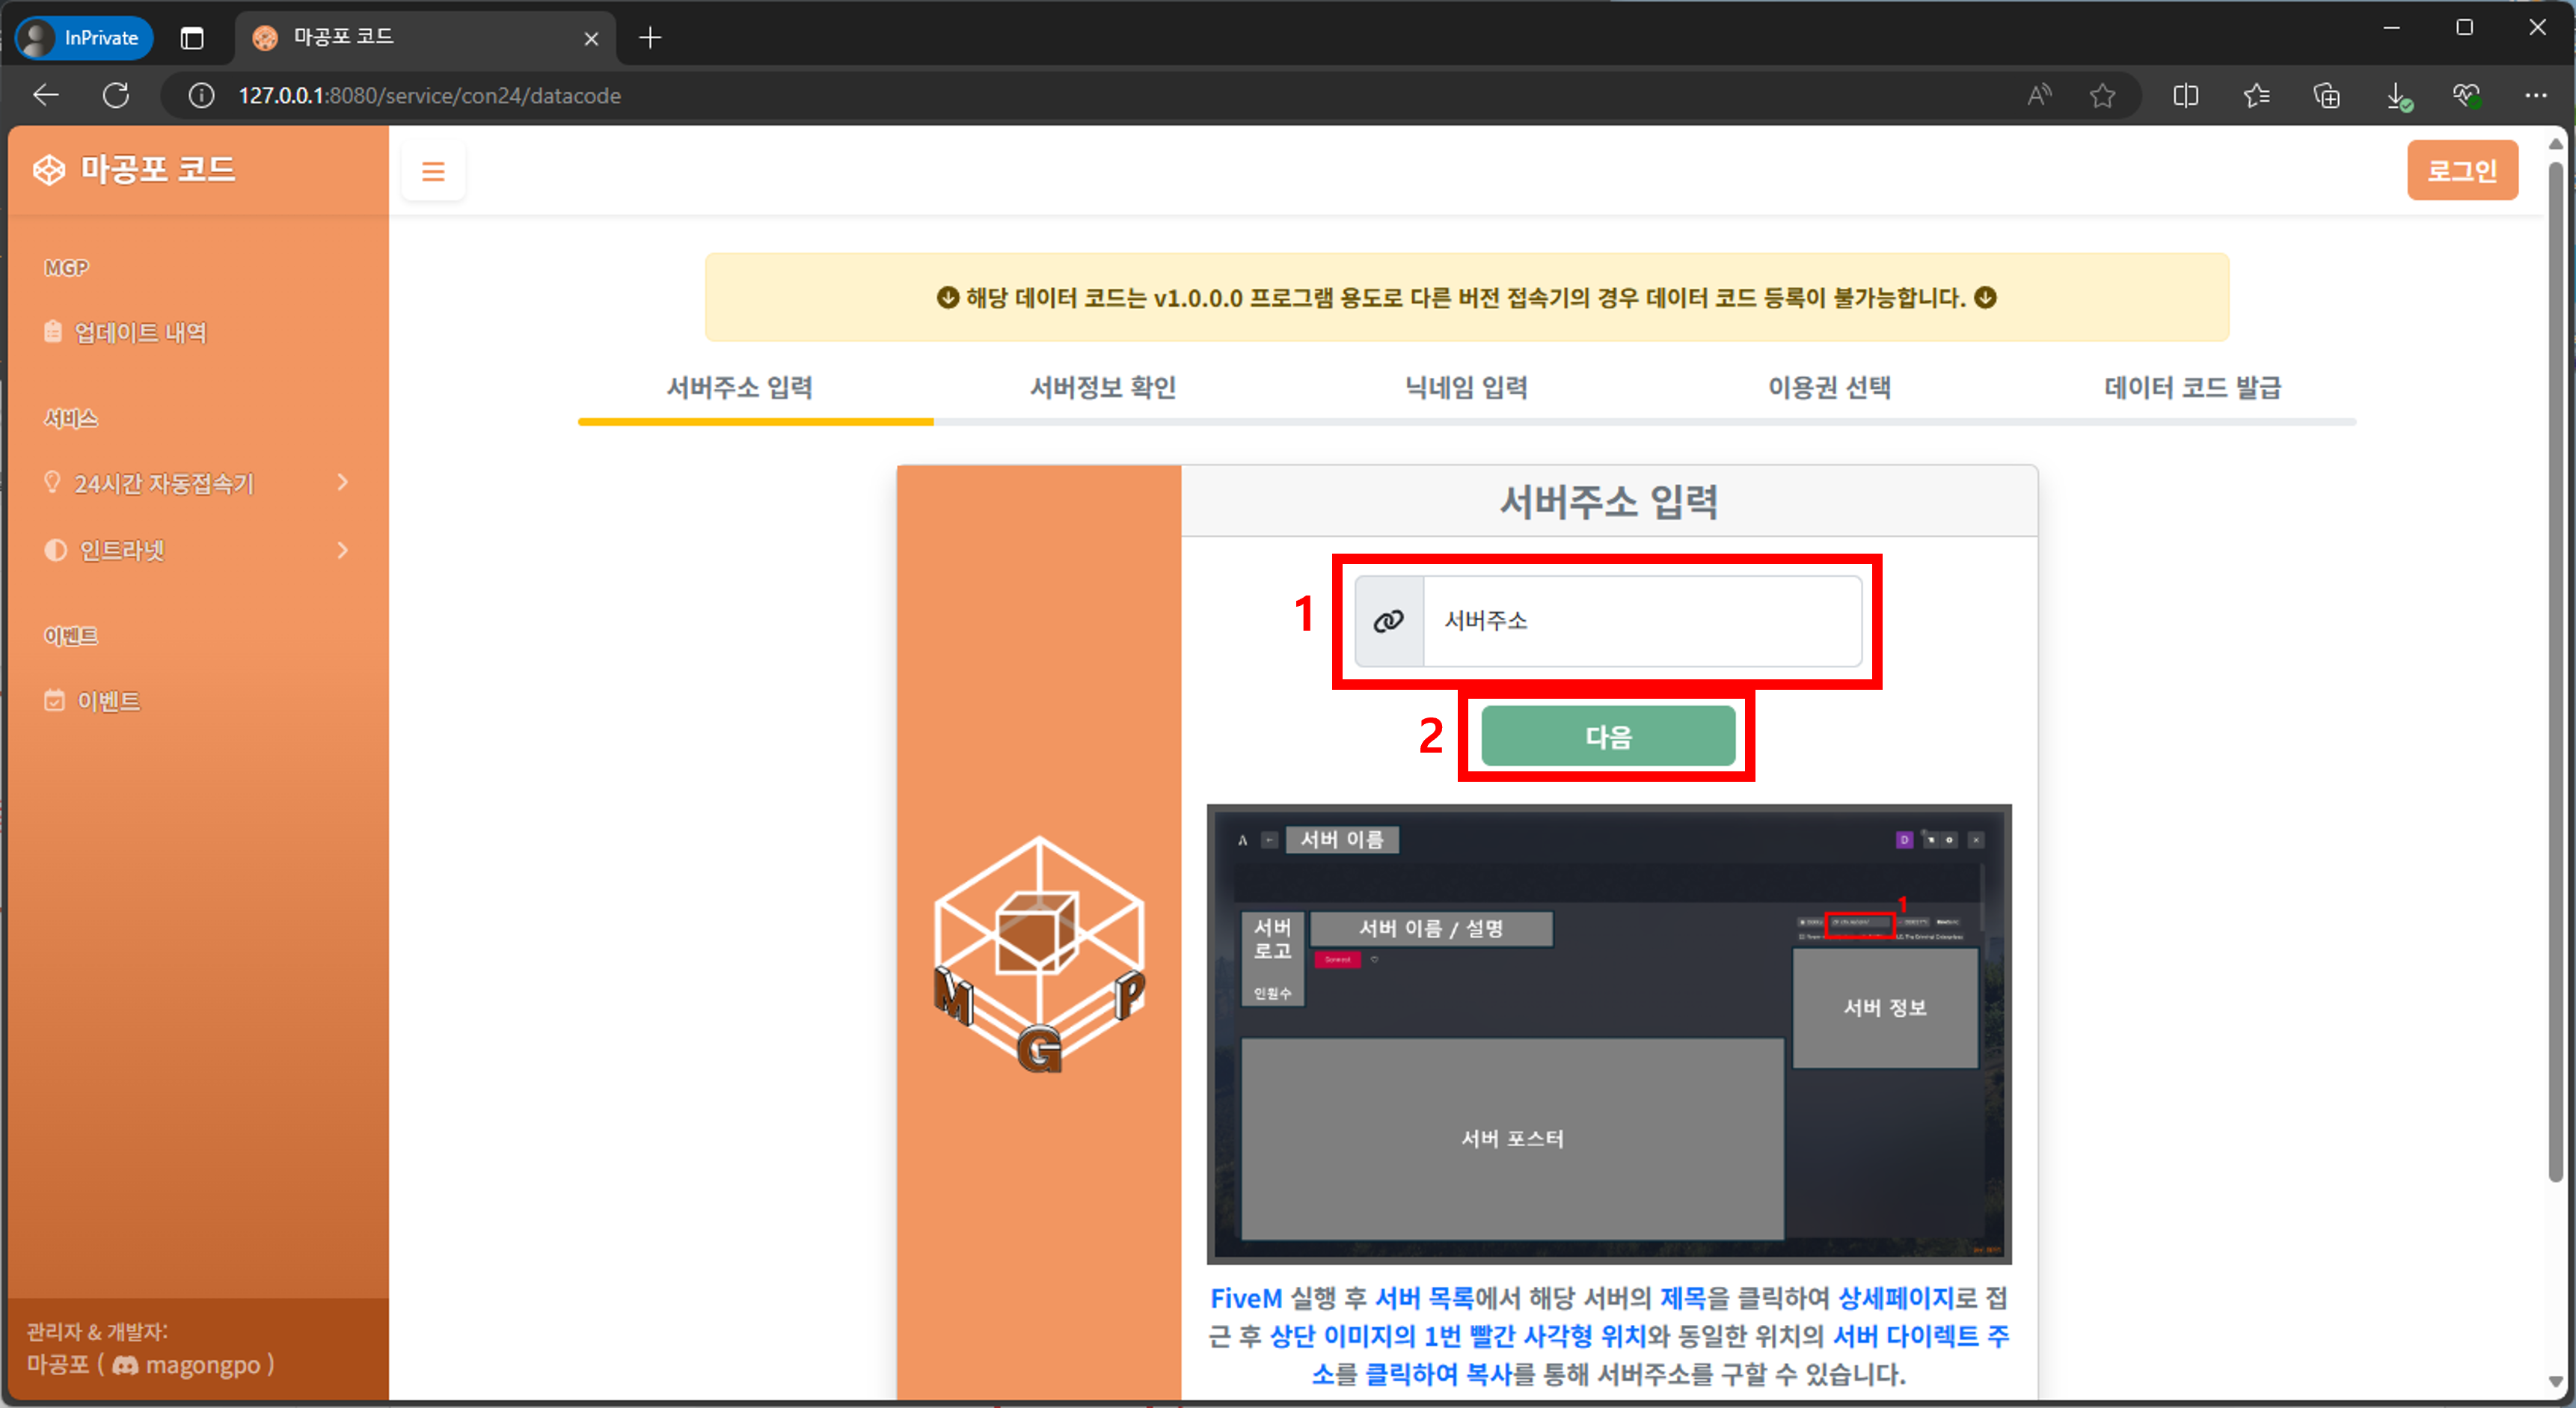Open Split screen icon
Viewport: 2576px width, 1408px height.
coord(2185,95)
